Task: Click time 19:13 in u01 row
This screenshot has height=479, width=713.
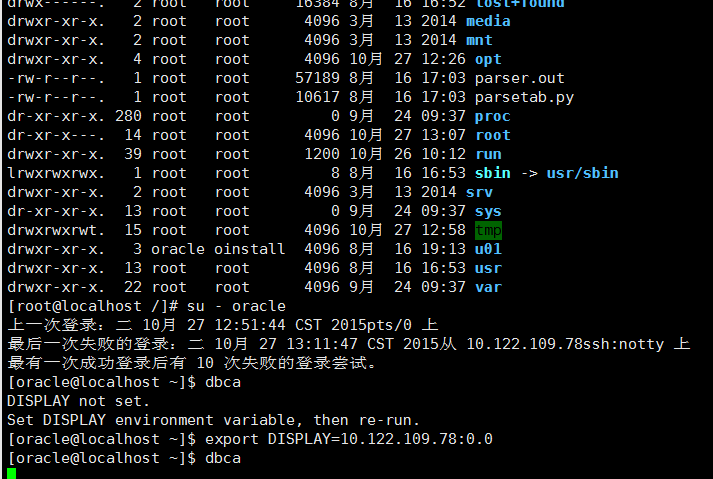Action: (443, 249)
